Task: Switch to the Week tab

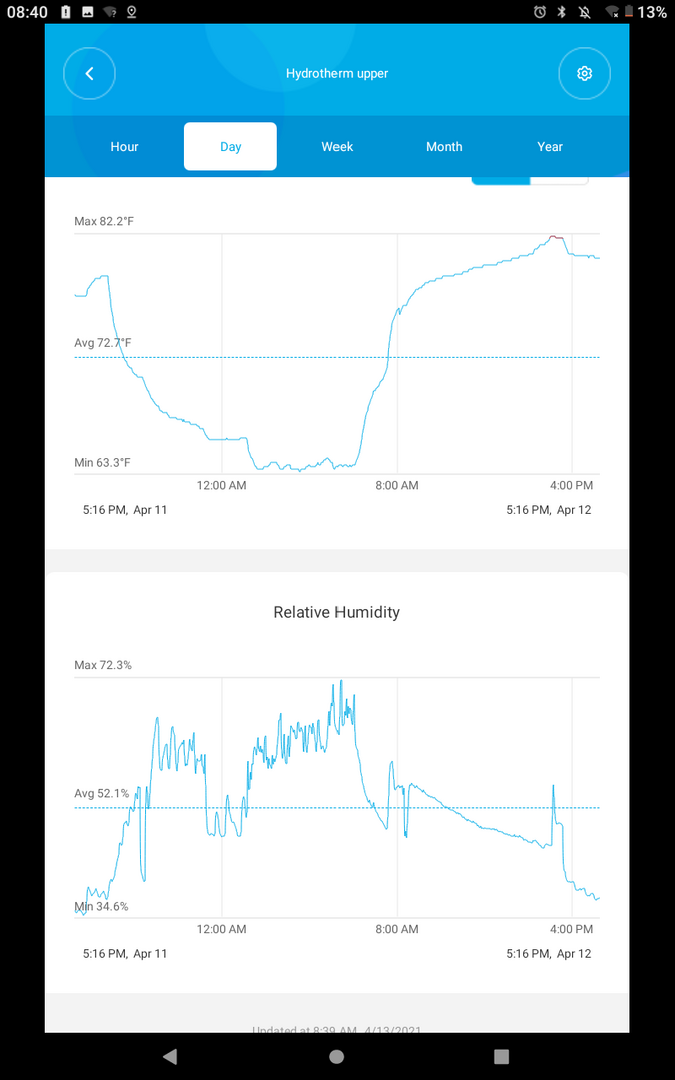Action: [337, 147]
